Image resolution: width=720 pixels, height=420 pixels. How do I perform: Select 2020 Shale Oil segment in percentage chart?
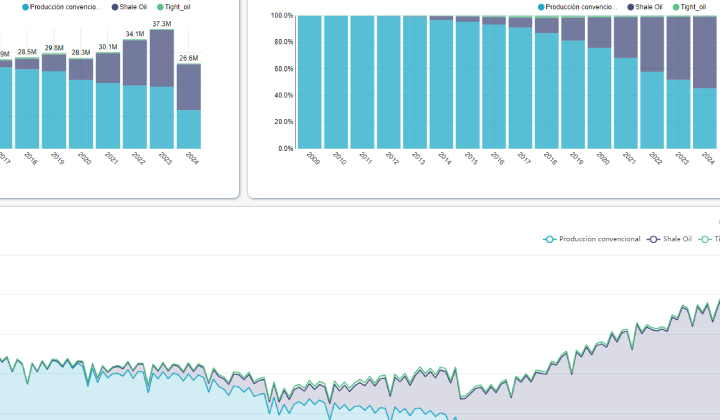click(600, 33)
